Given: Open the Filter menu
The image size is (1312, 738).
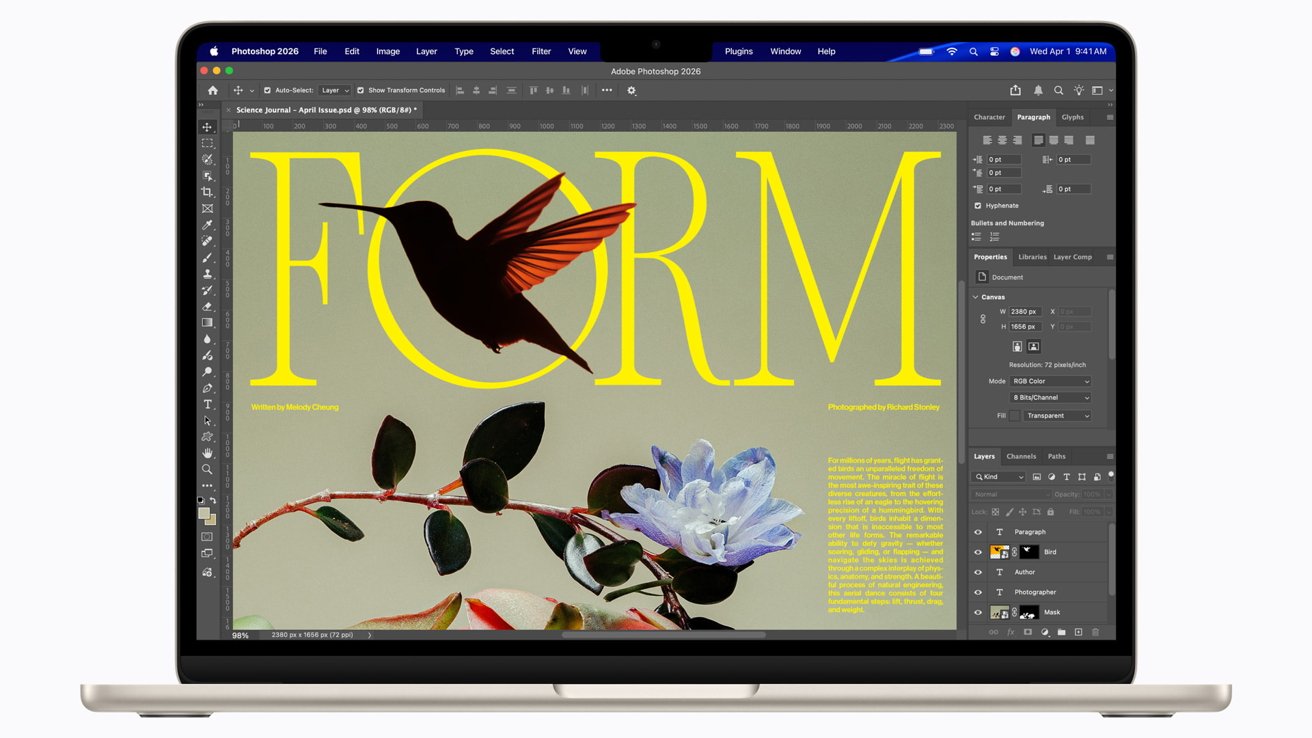Looking at the screenshot, I should [x=541, y=51].
